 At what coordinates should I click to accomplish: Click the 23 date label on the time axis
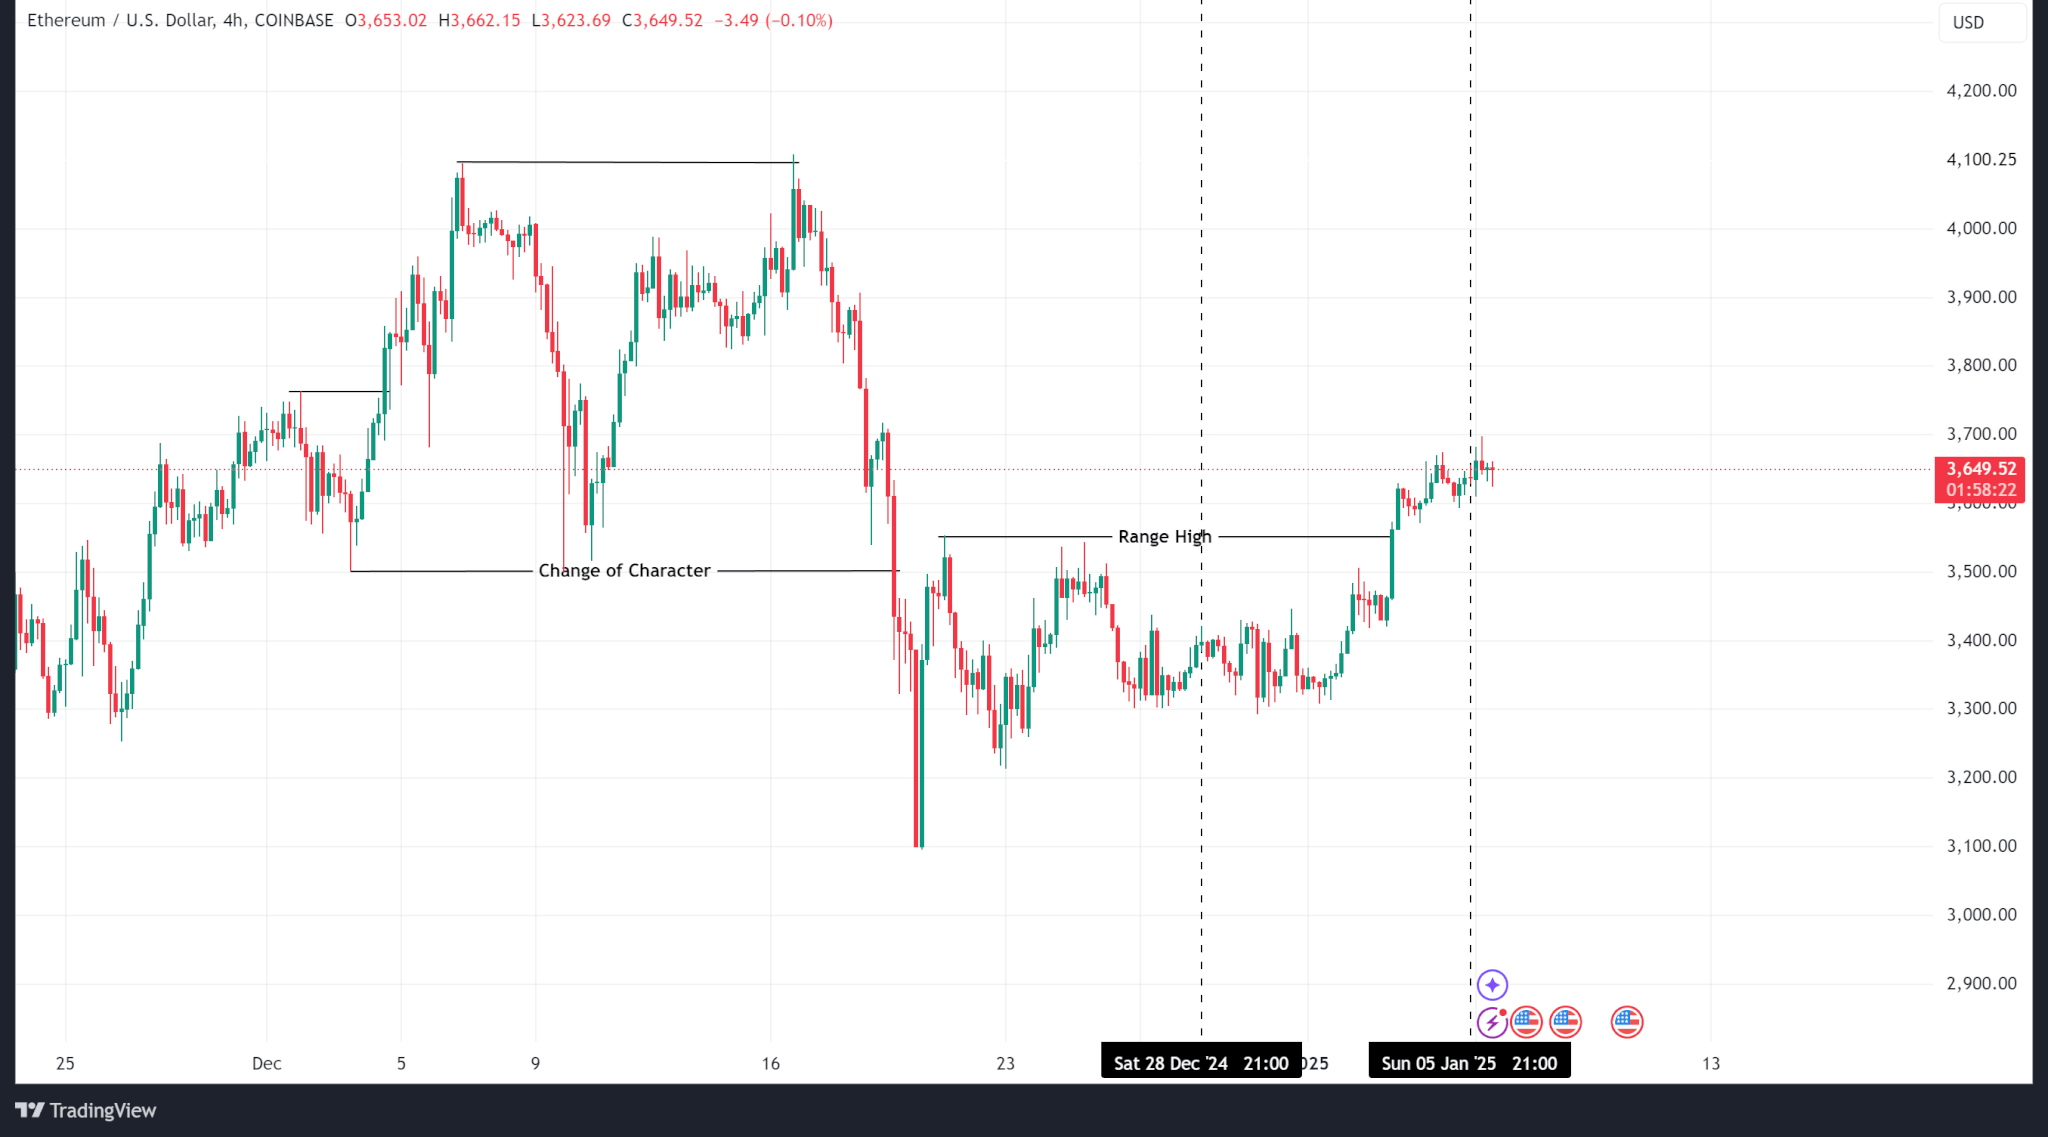[1005, 1063]
